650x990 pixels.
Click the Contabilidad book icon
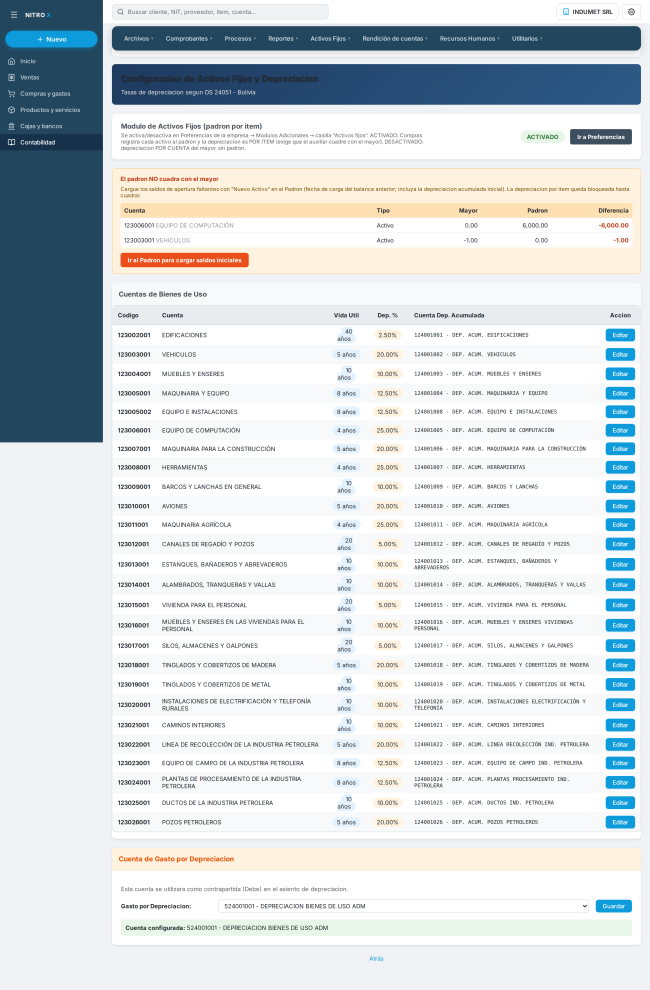(11, 143)
